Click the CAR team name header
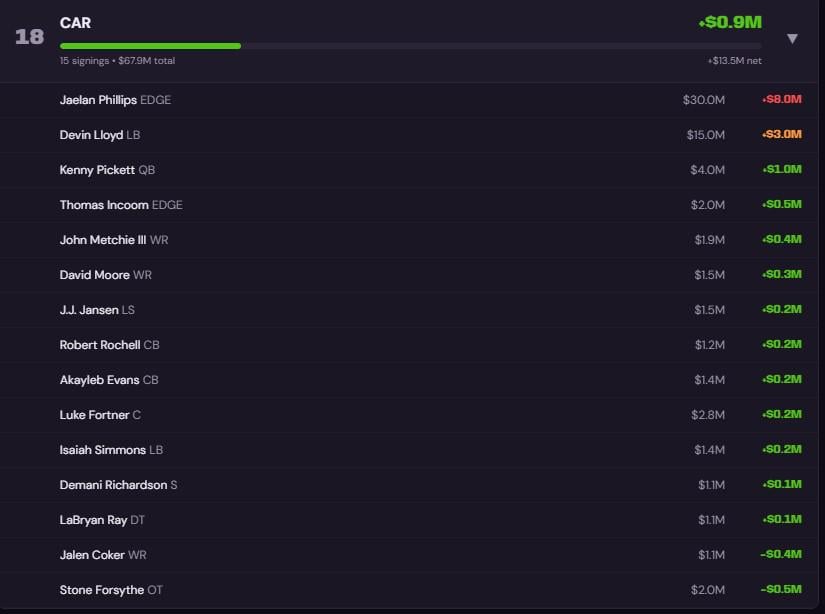Image resolution: width=825 pixels, height=614 pixels. [x=75, y=23]
